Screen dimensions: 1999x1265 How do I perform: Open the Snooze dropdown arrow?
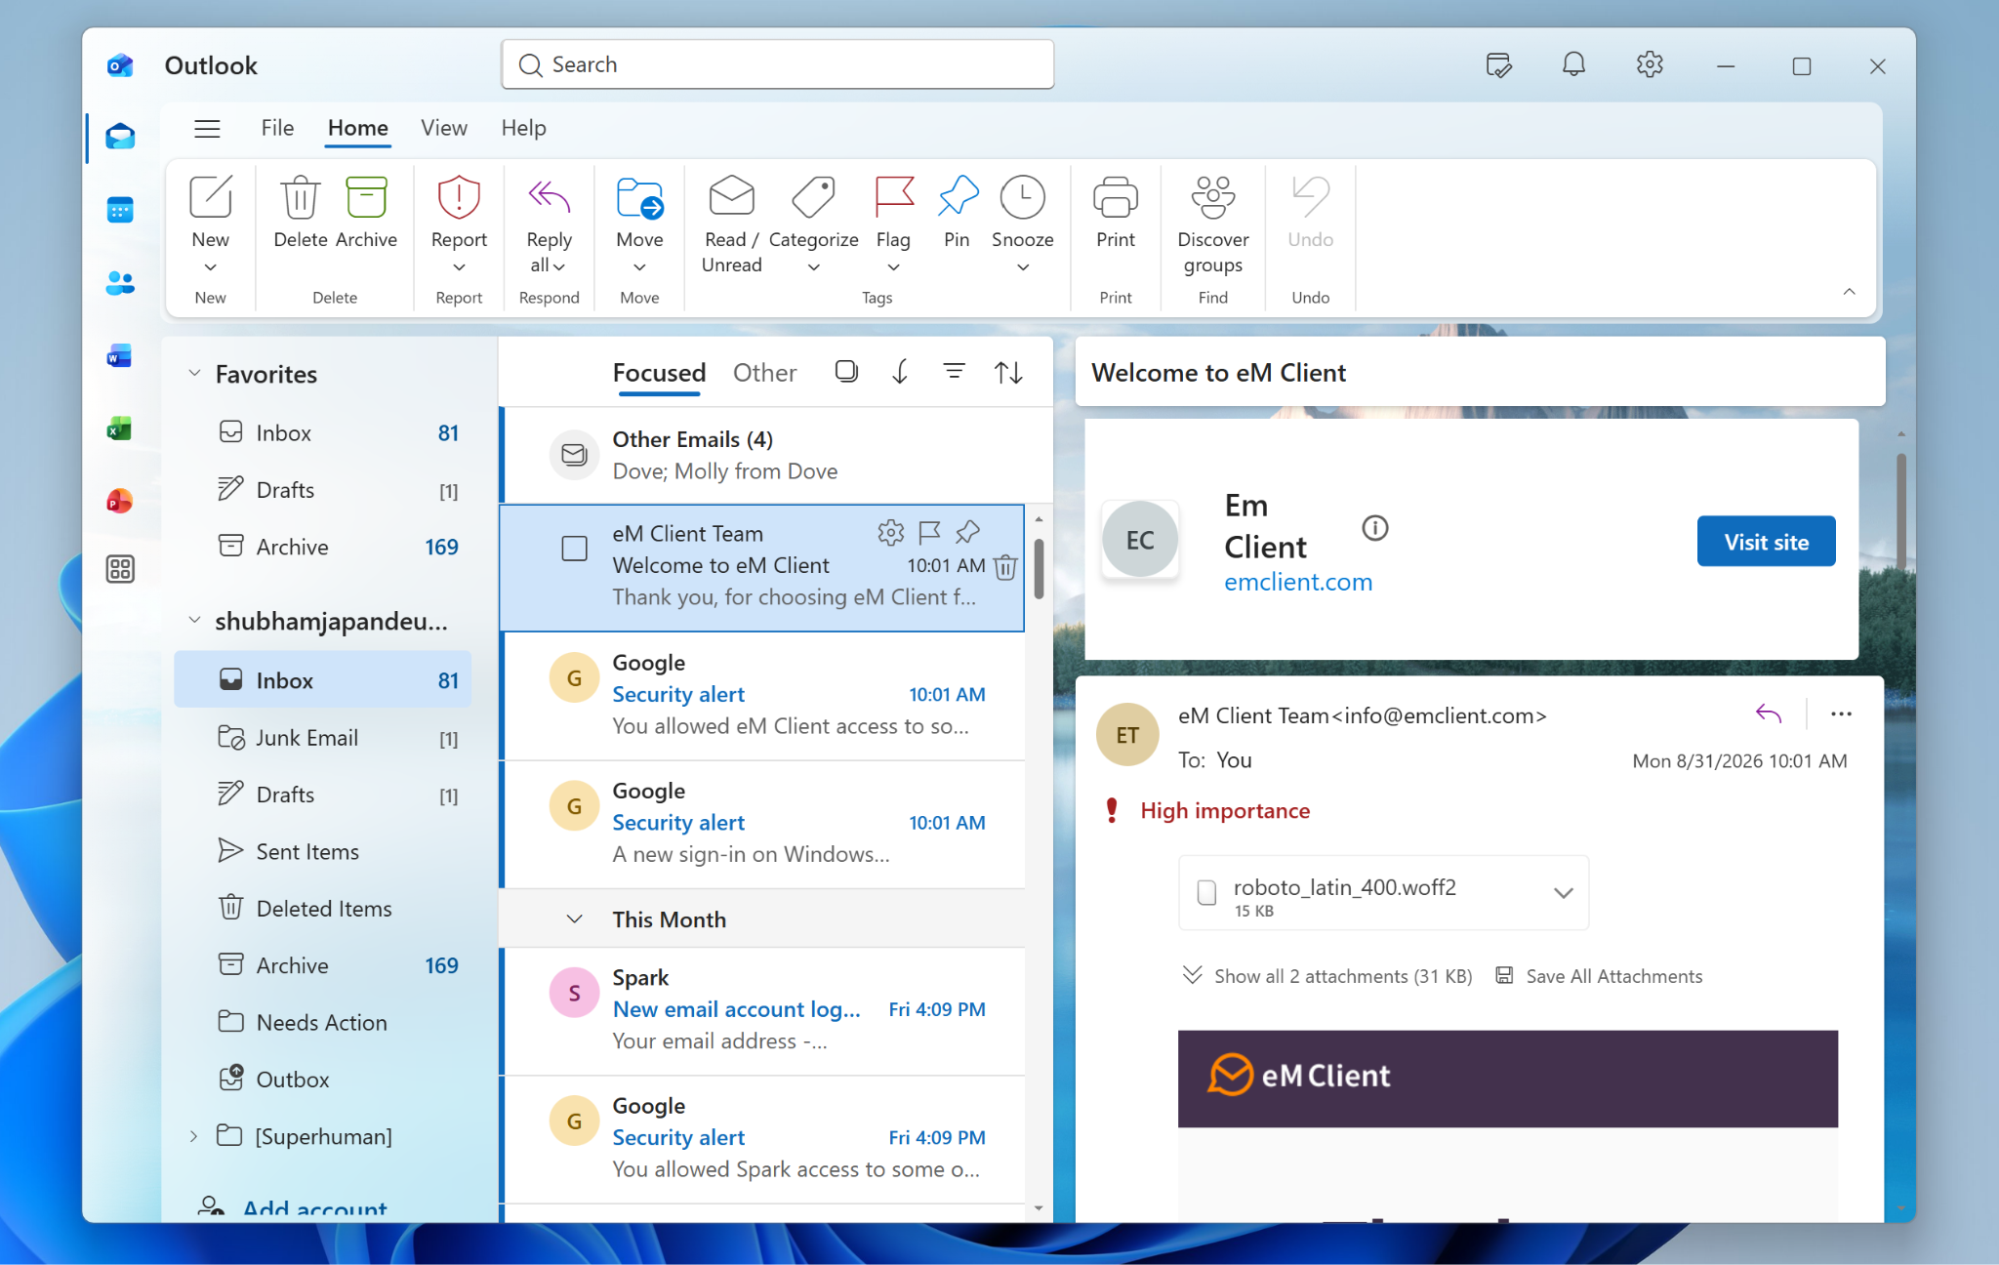[1022, 267]
